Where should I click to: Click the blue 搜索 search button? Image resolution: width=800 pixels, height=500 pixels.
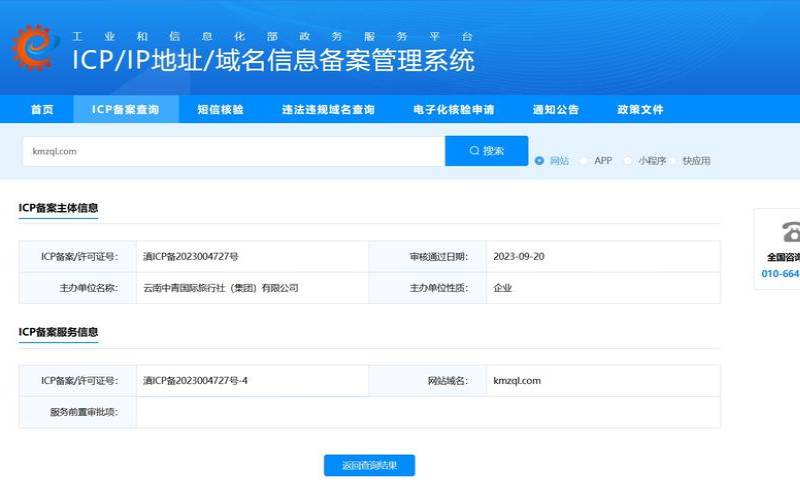(x=486, y=151)
